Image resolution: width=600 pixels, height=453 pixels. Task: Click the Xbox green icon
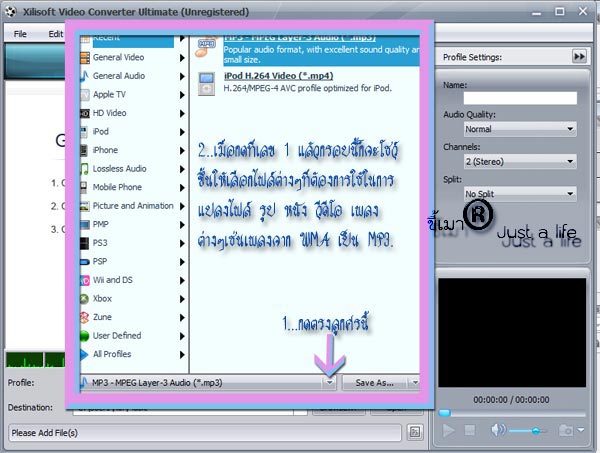pos(85,299)
